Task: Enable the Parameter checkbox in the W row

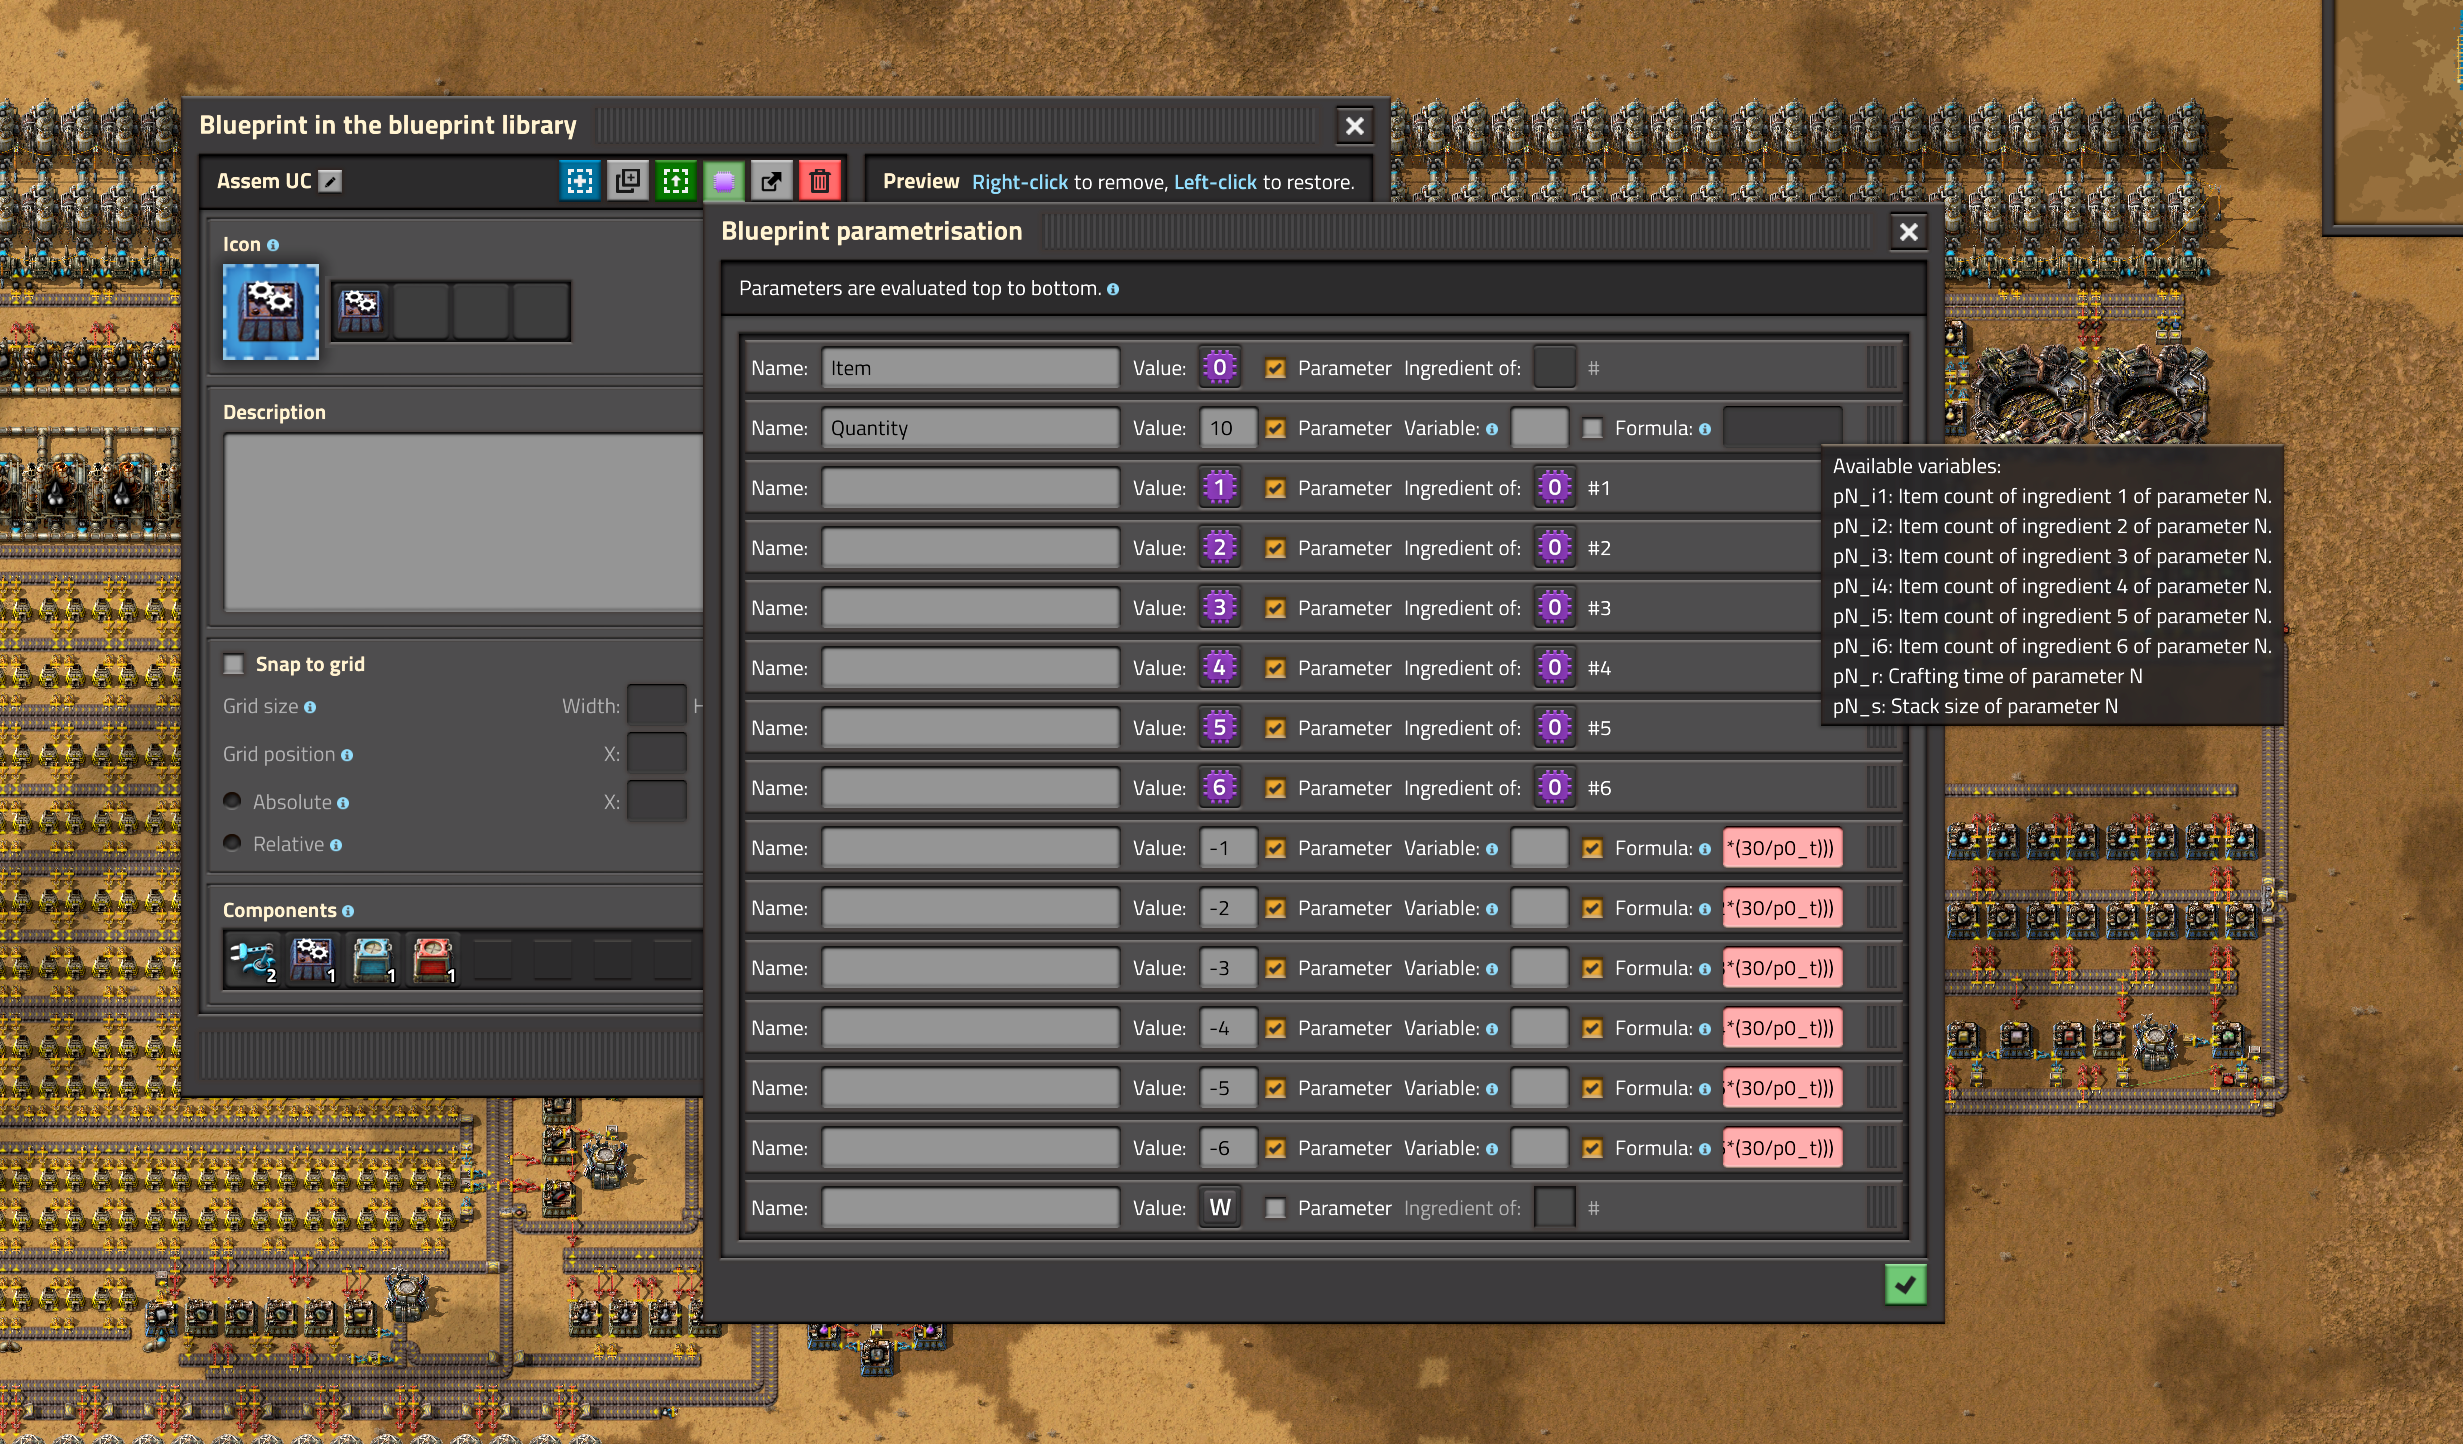Action: click(x=1275, y=1208)
